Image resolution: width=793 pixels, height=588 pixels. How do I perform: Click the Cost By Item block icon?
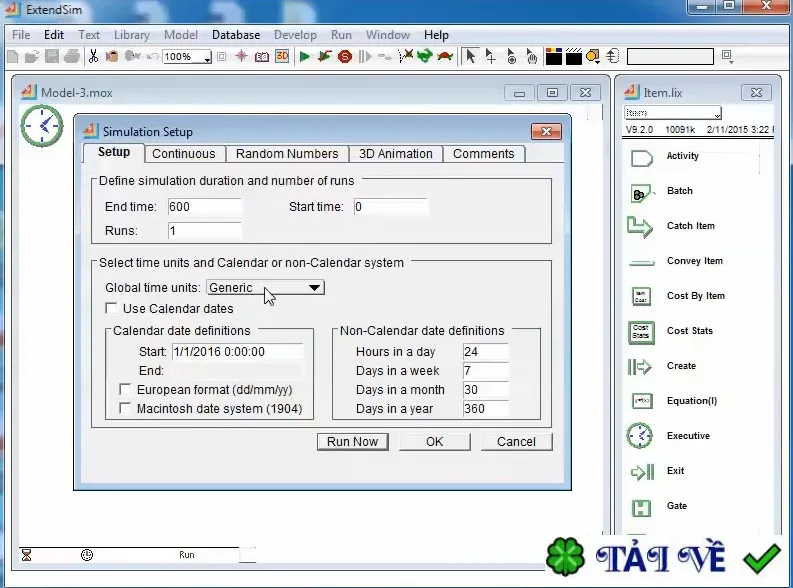pos(641,296)
